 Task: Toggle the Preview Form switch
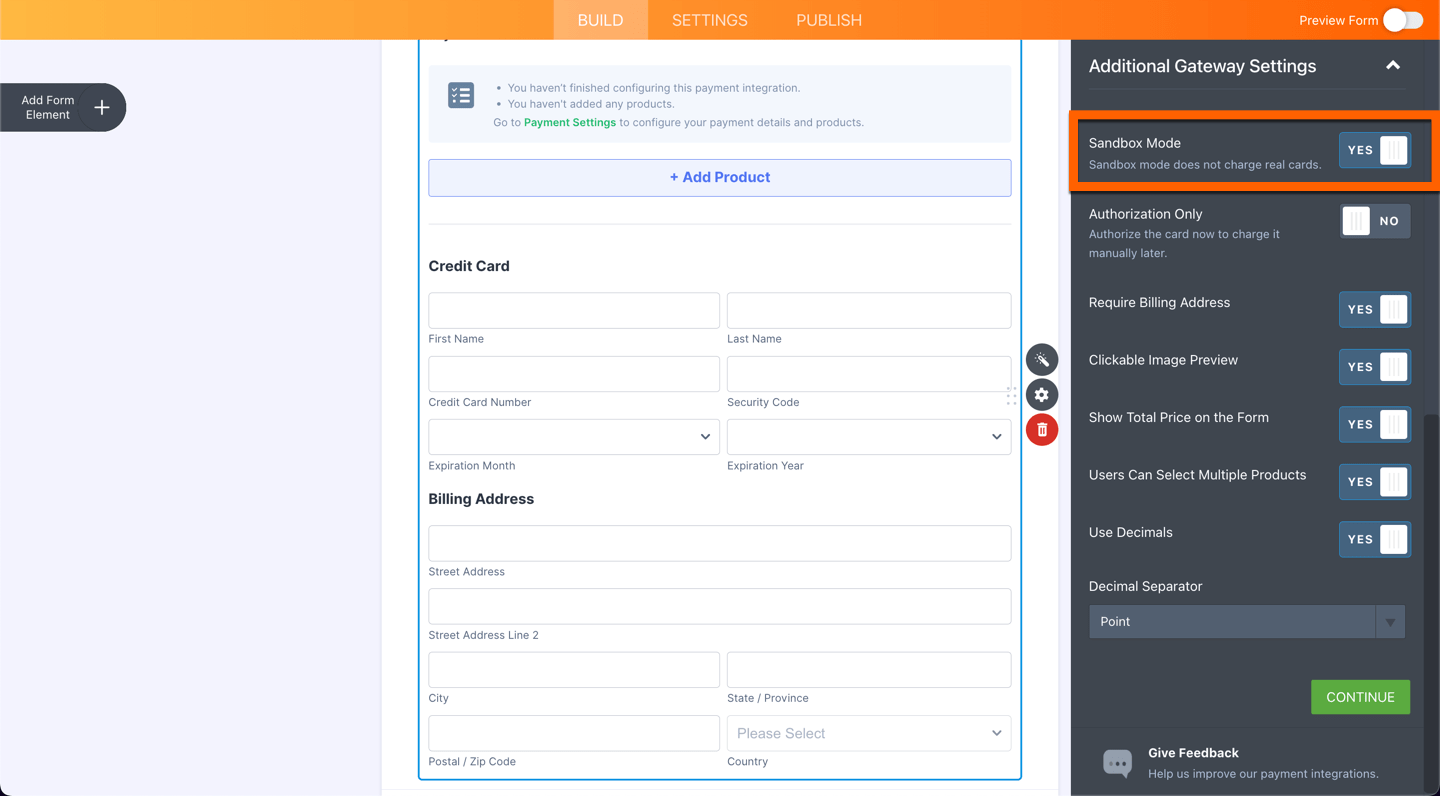[x=1403, y=20]
